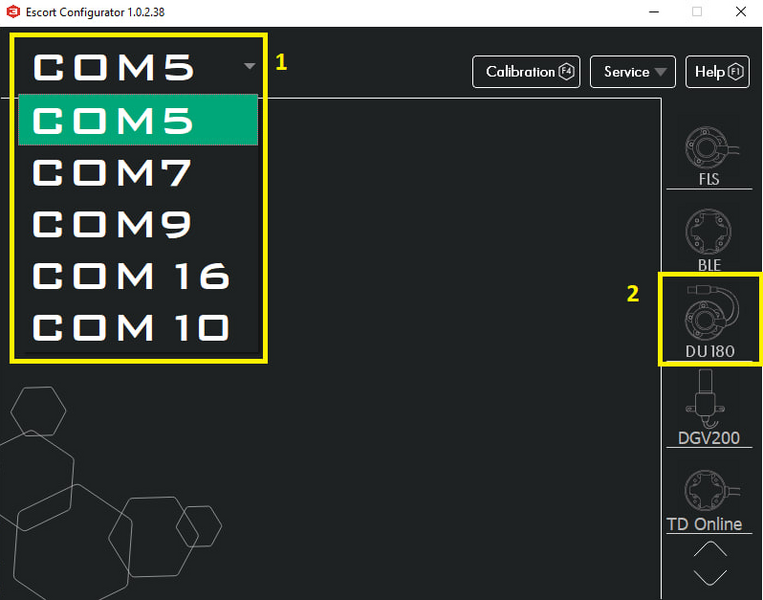
Task: Click the Escort Configurator logo icon
Action: point(13,12)
